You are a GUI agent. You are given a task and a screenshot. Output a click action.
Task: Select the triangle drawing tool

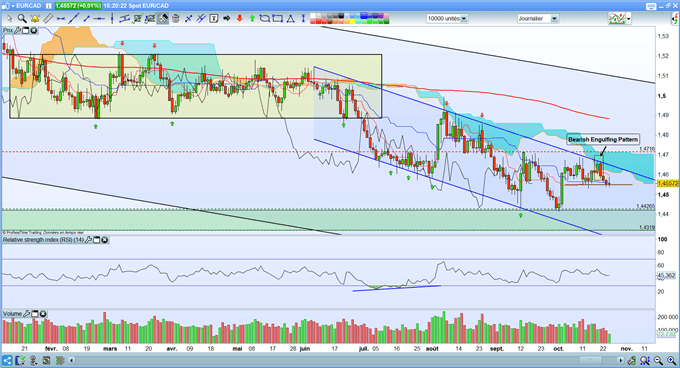click(x=291, y=19)
